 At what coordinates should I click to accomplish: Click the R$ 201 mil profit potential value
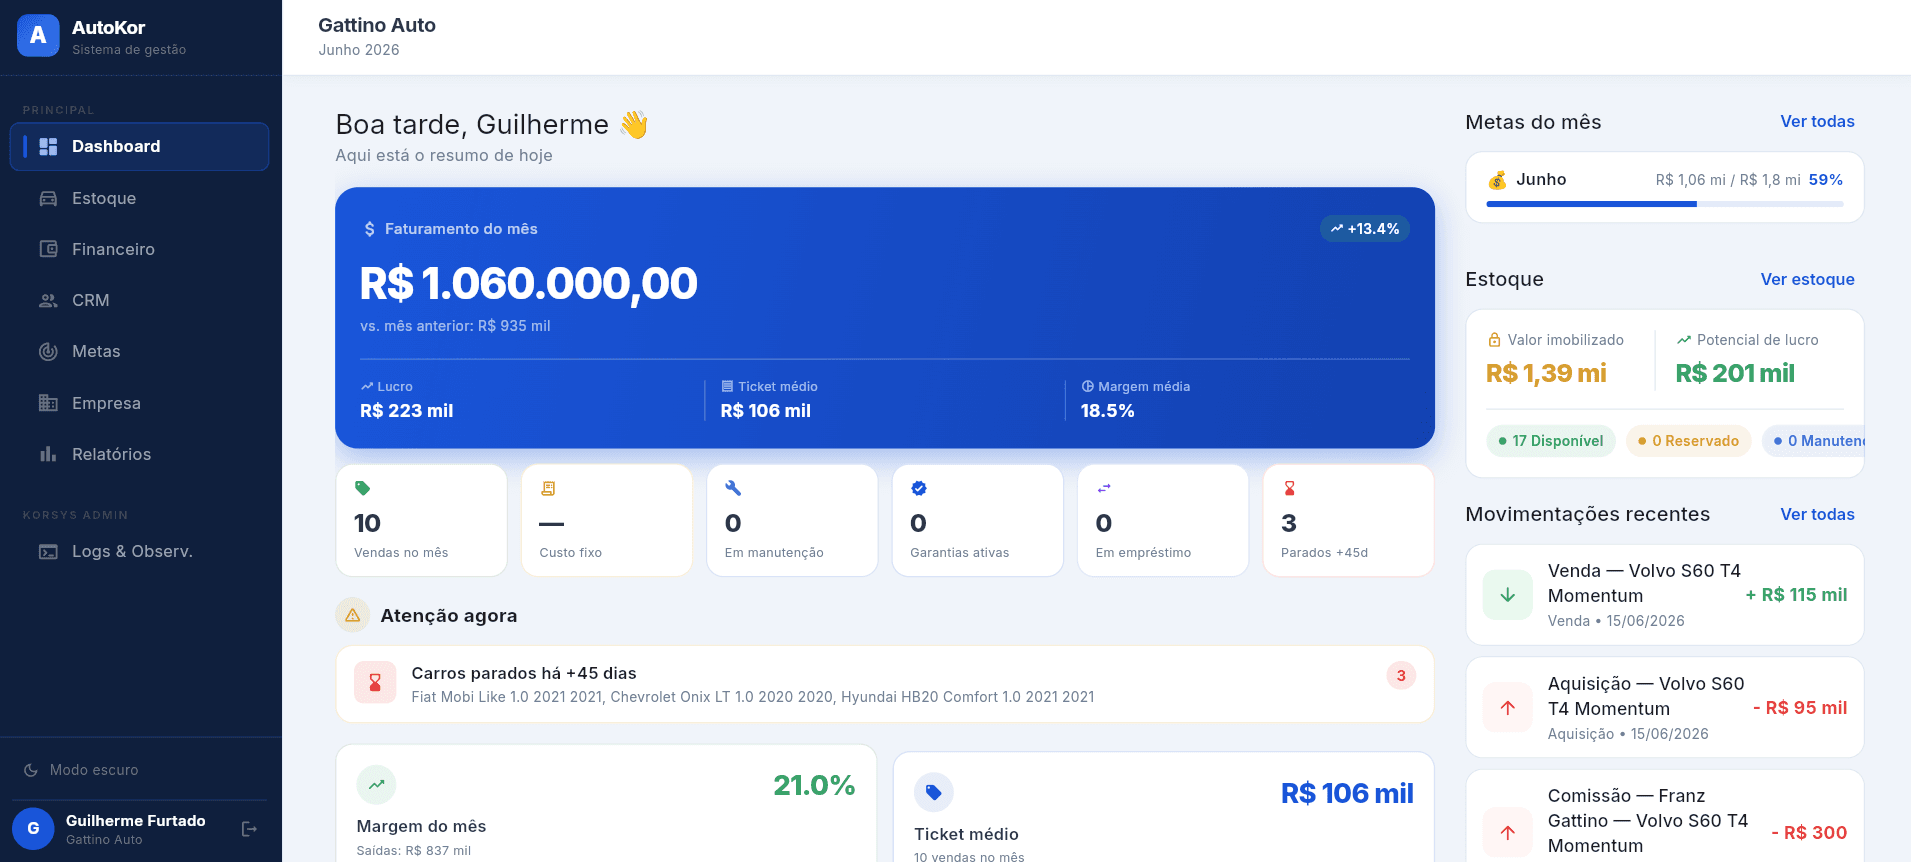click(1735, 374)
